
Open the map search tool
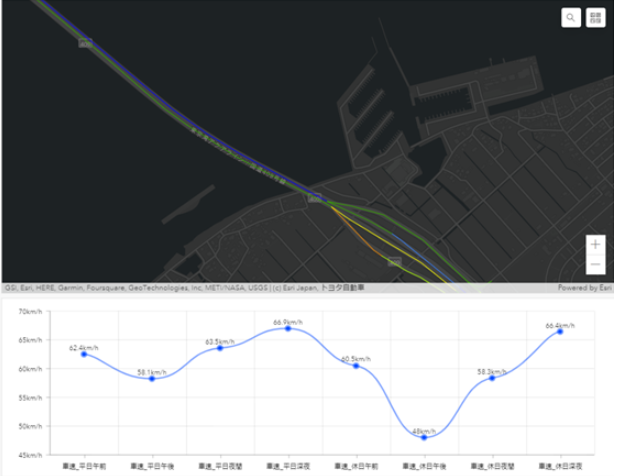pos(571,17)
